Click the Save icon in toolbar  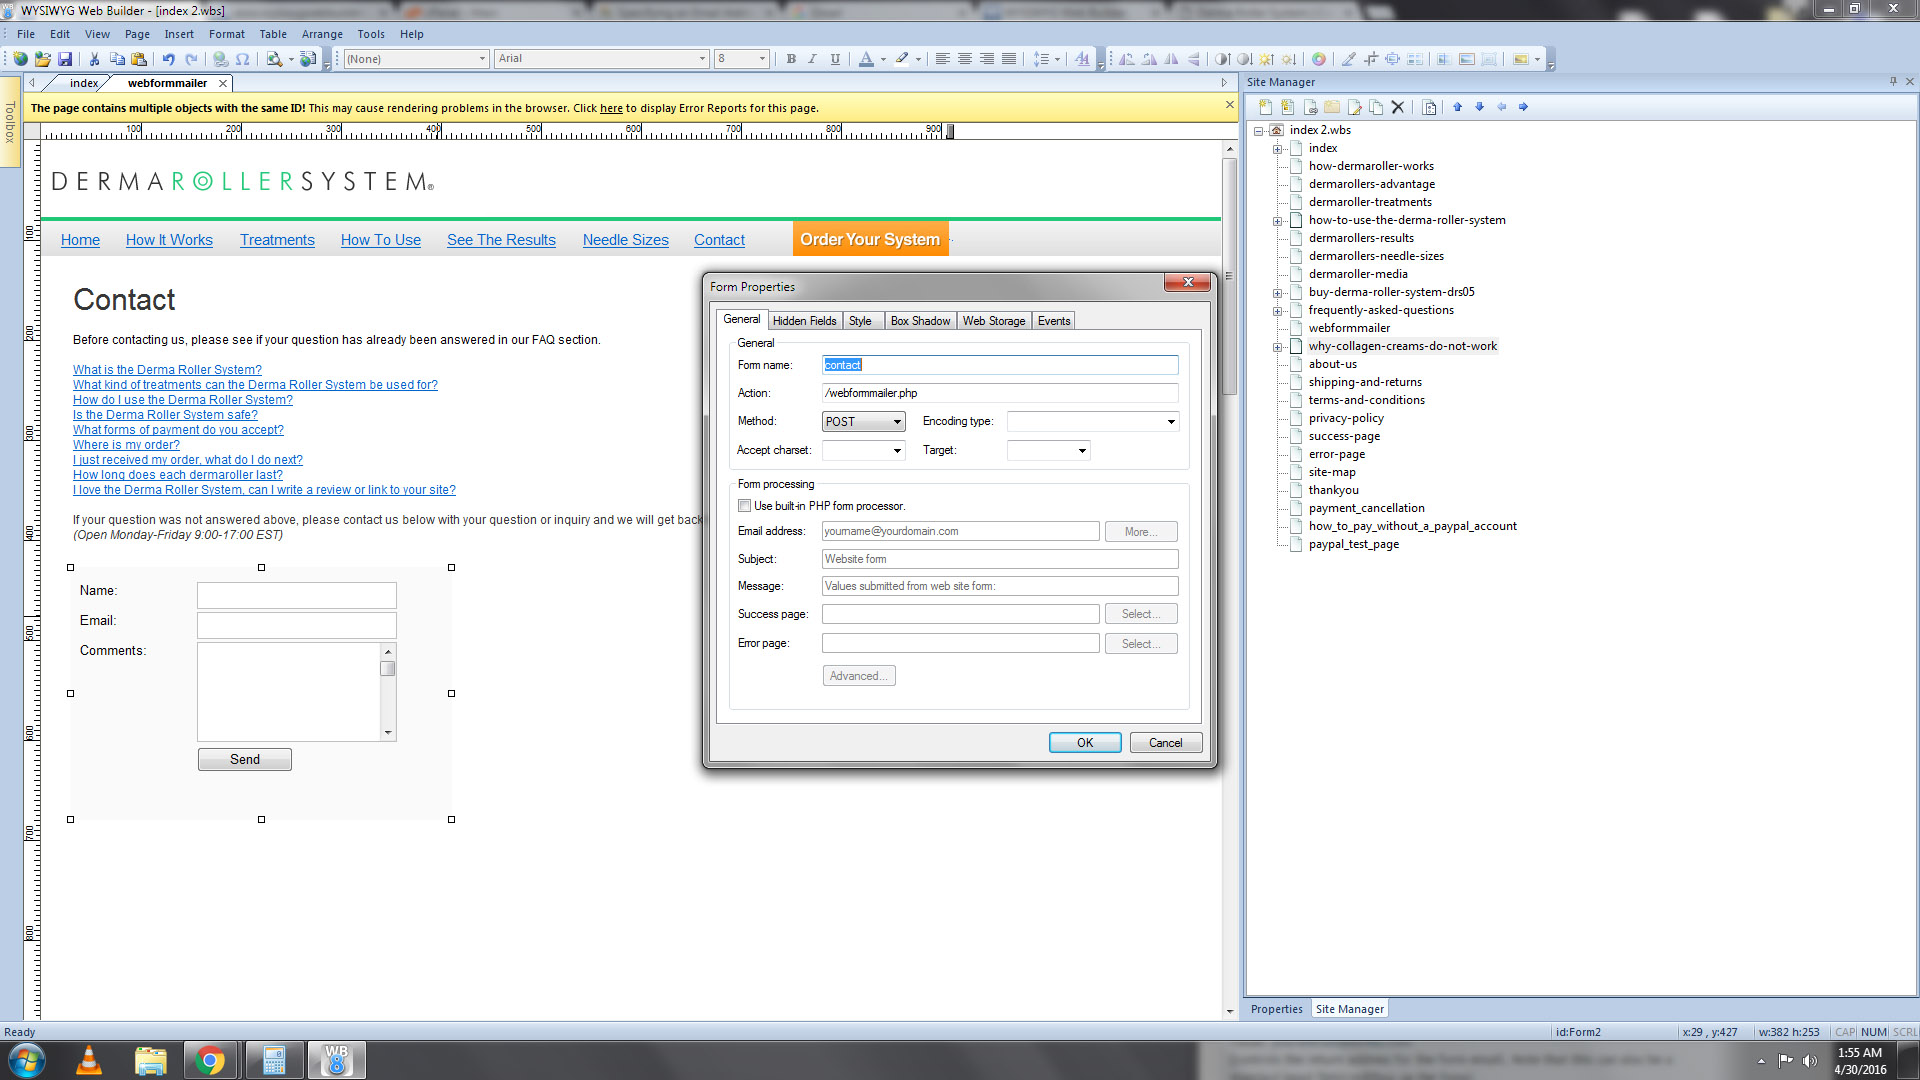65,59
